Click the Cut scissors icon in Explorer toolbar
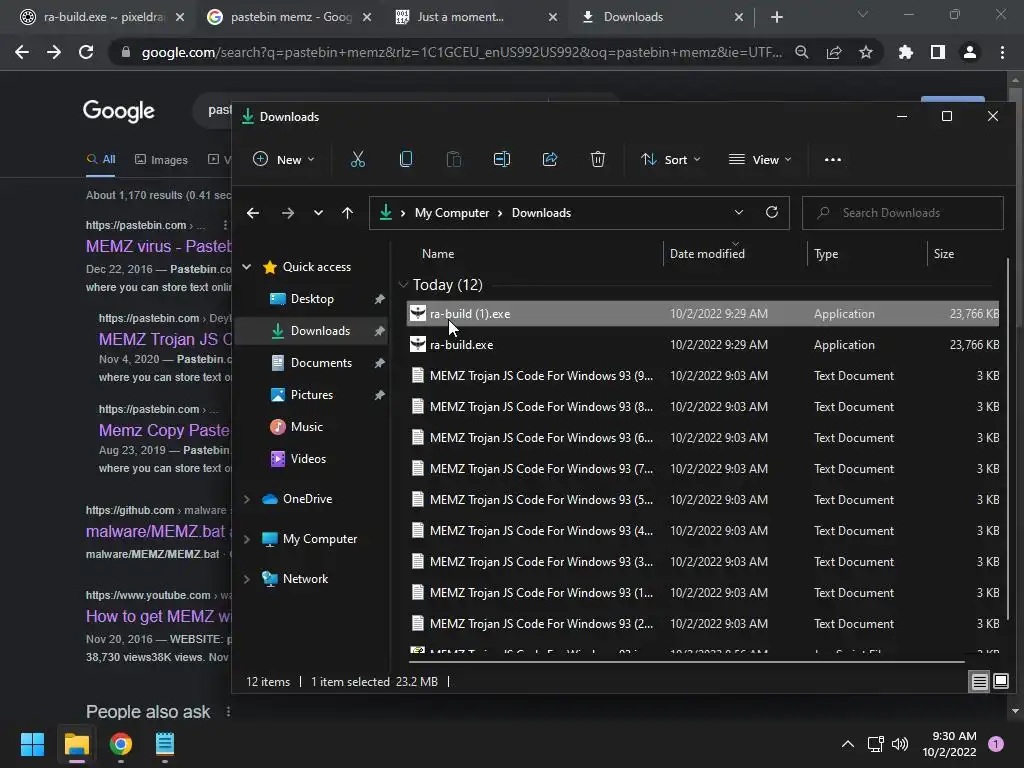 (358, 159)
